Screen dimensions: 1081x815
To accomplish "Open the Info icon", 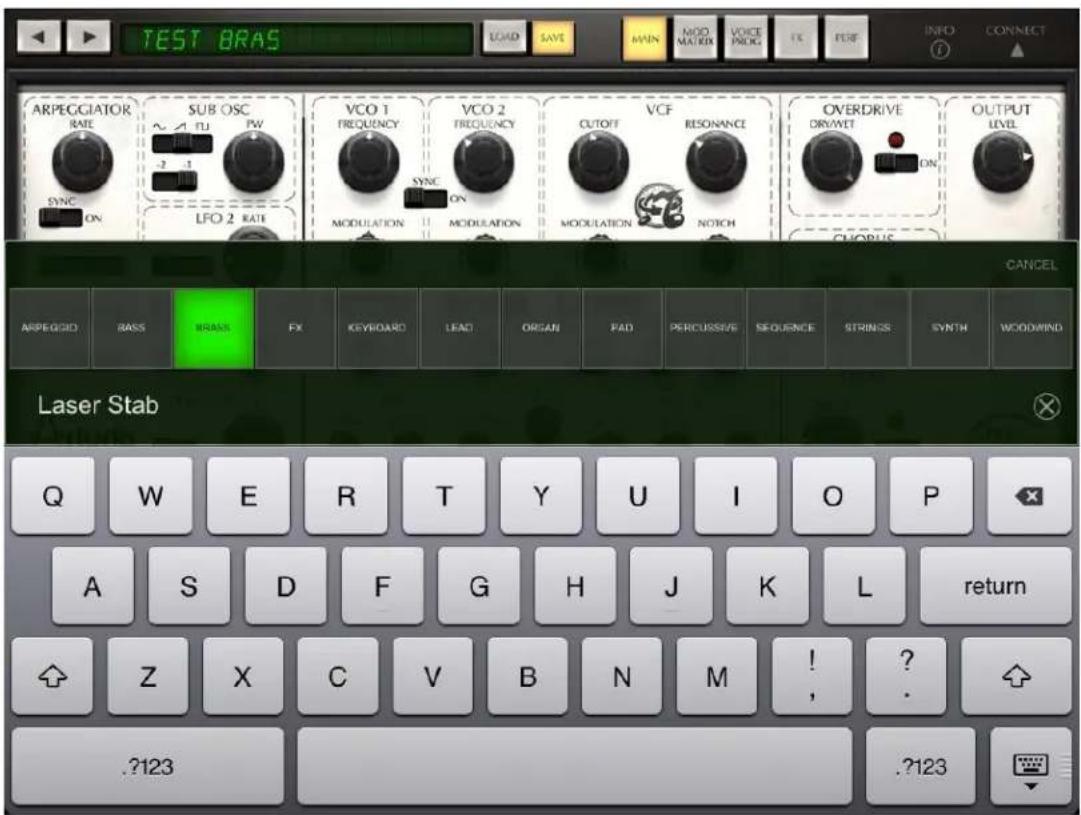I will (x=940, y=50).
